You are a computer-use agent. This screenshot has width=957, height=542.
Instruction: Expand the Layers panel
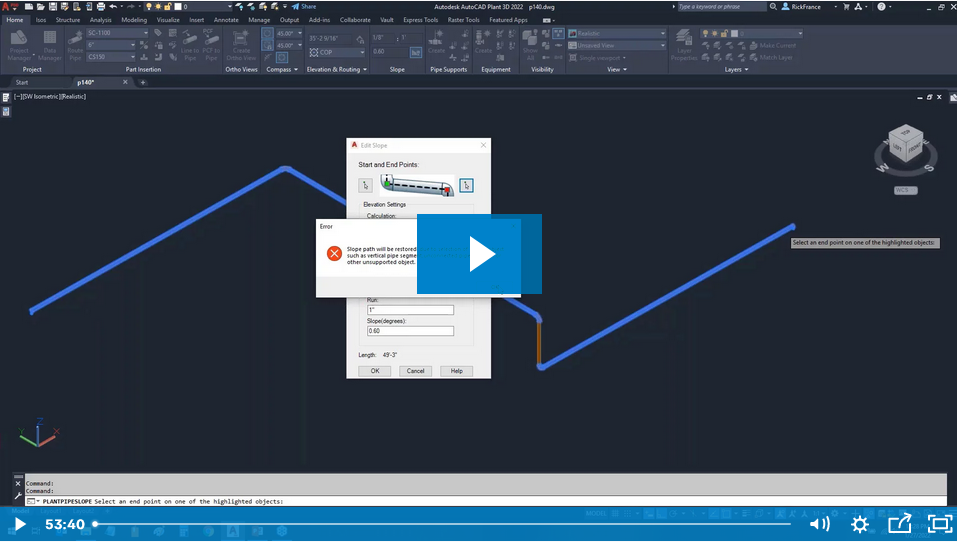(x=736, y=70)
